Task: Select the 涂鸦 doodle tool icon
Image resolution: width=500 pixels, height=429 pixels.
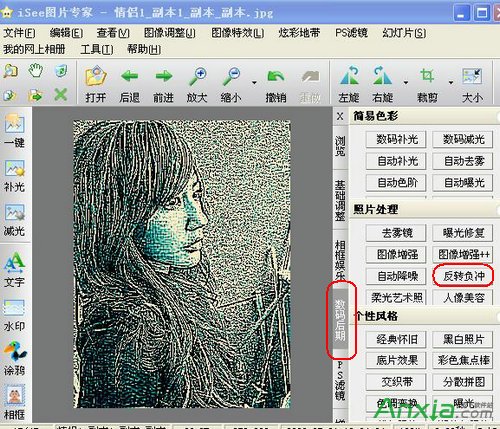Action: [x=14, y=351]
